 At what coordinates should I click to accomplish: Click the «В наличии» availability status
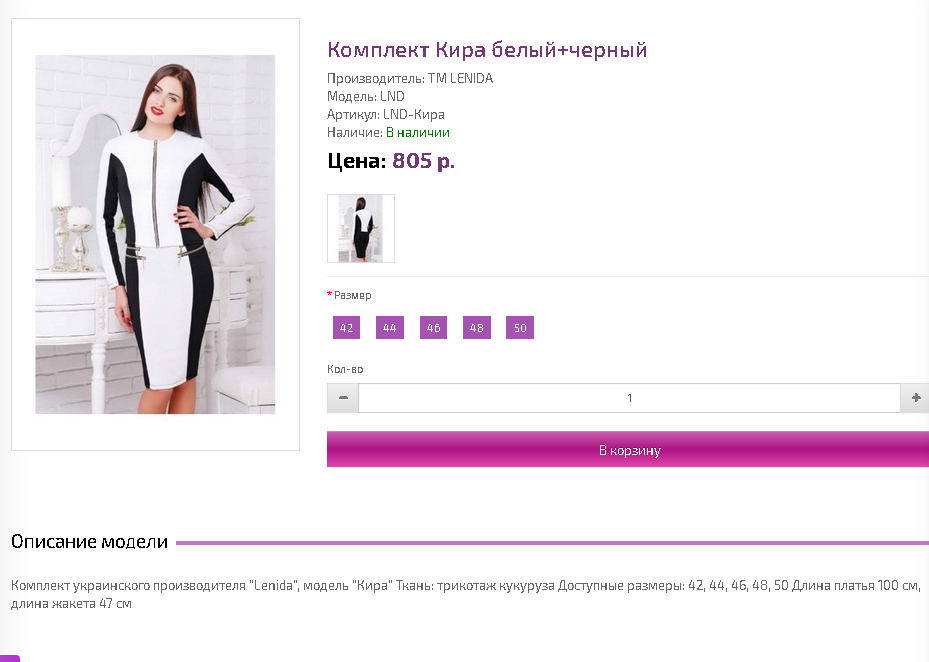click(418, 132)
